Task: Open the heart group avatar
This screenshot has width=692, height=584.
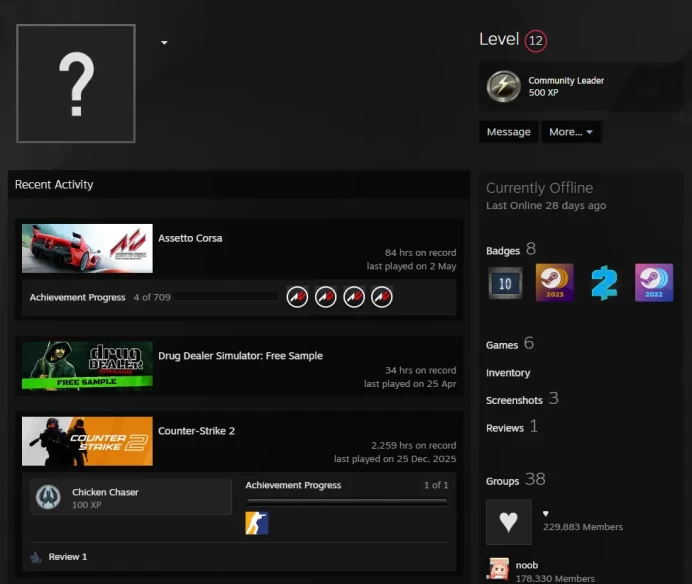Action: (x=509, y=522)
